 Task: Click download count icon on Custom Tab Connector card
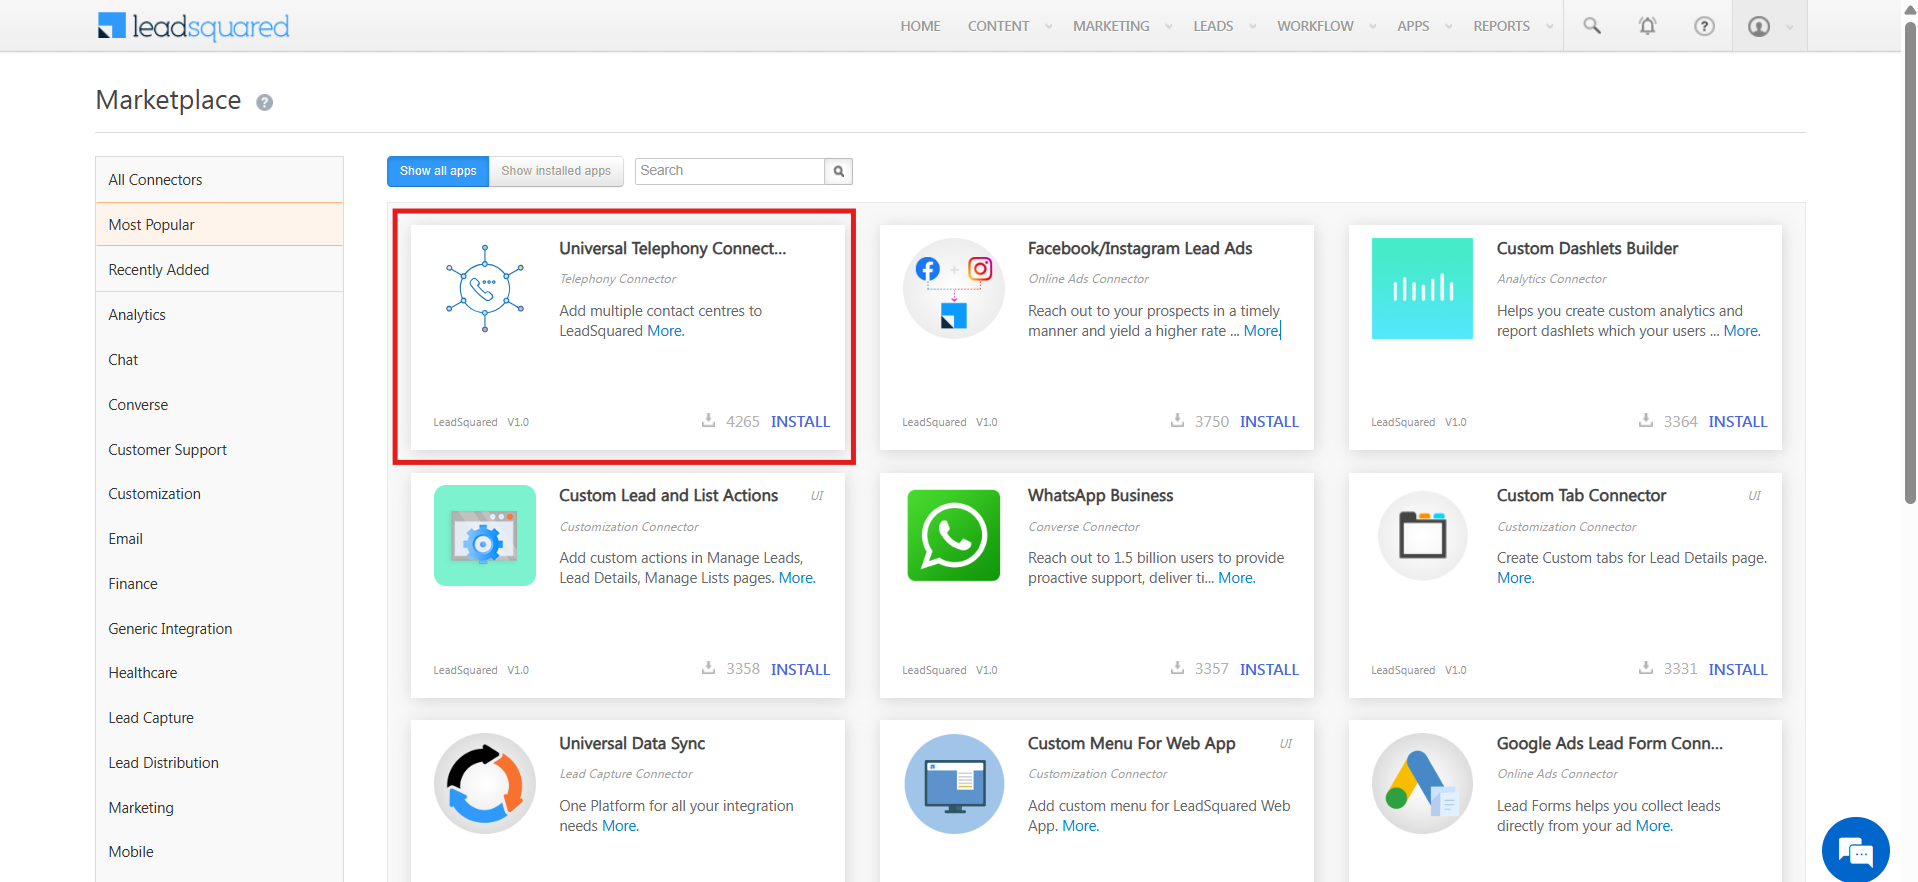pyautogui.click(x=1646, y=667)
